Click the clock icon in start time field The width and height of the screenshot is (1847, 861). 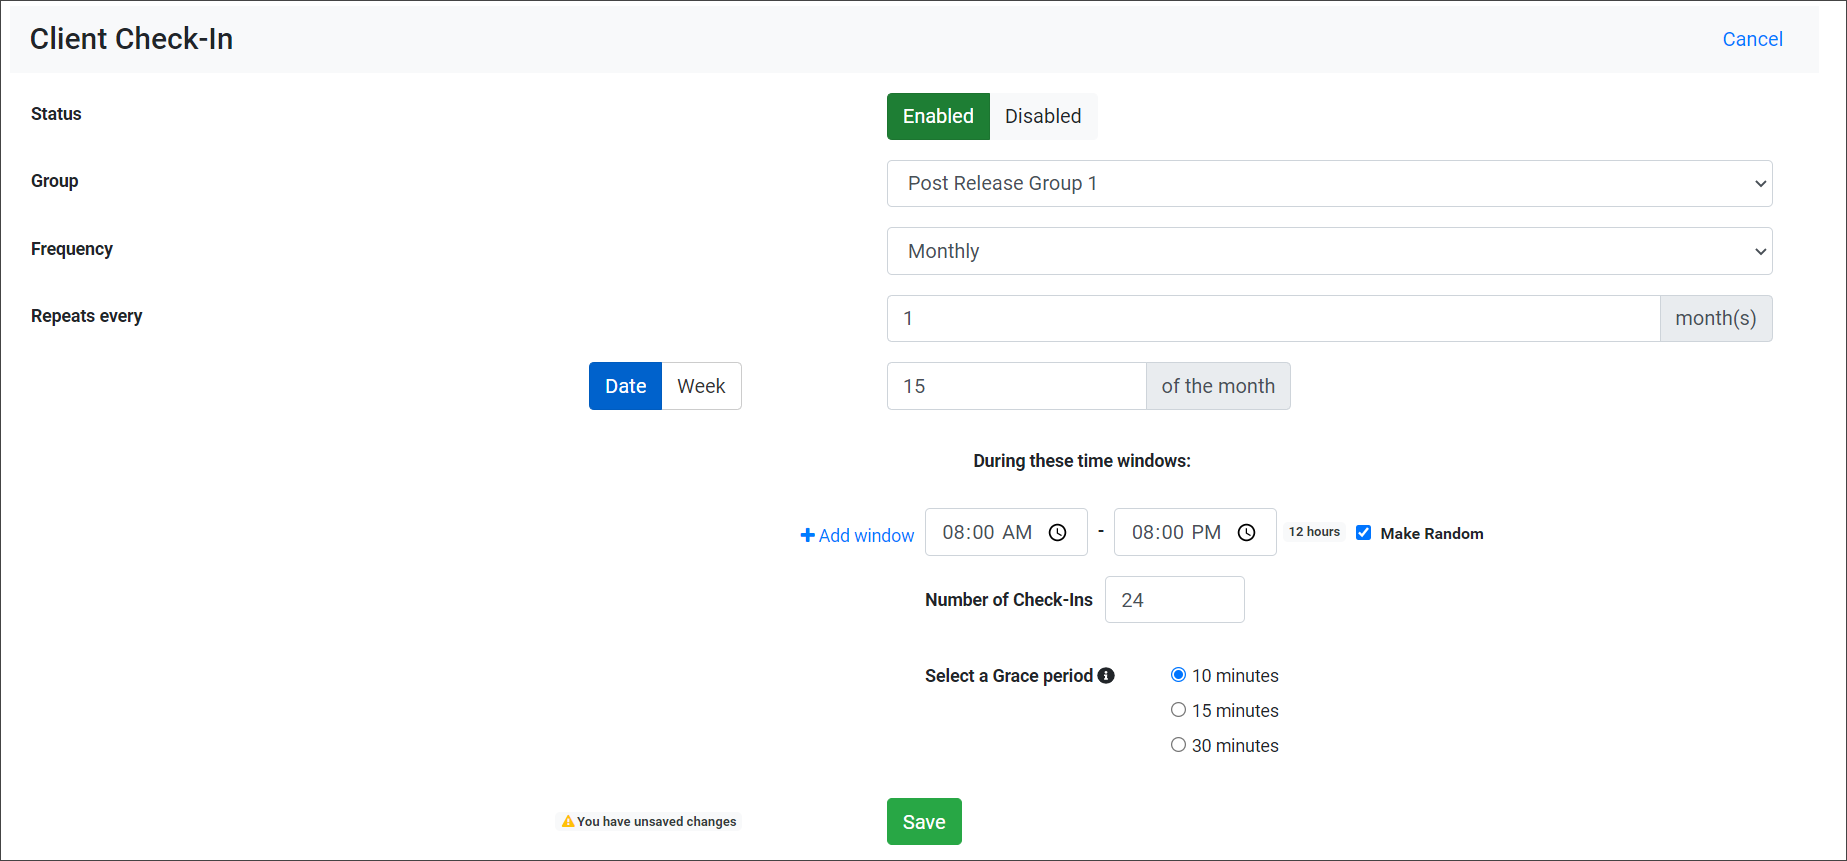pos(1057,533)
